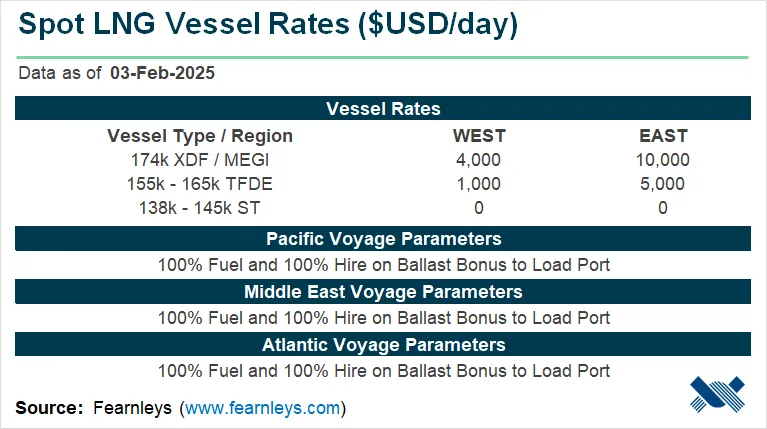Click the 138k - 145k ST row label
Screen dimensions: 767x429
point(200,208)
